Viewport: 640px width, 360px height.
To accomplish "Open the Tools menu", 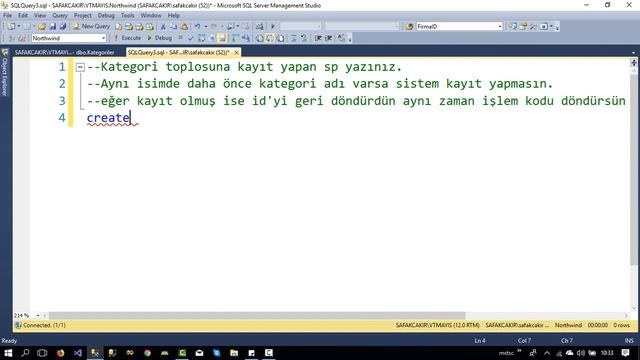I will (127, 16).
